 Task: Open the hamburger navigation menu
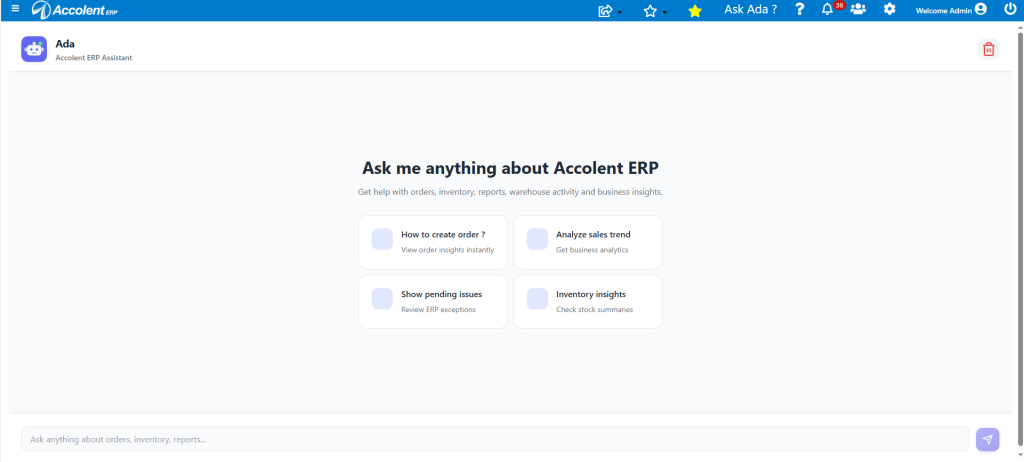point(16,8)
